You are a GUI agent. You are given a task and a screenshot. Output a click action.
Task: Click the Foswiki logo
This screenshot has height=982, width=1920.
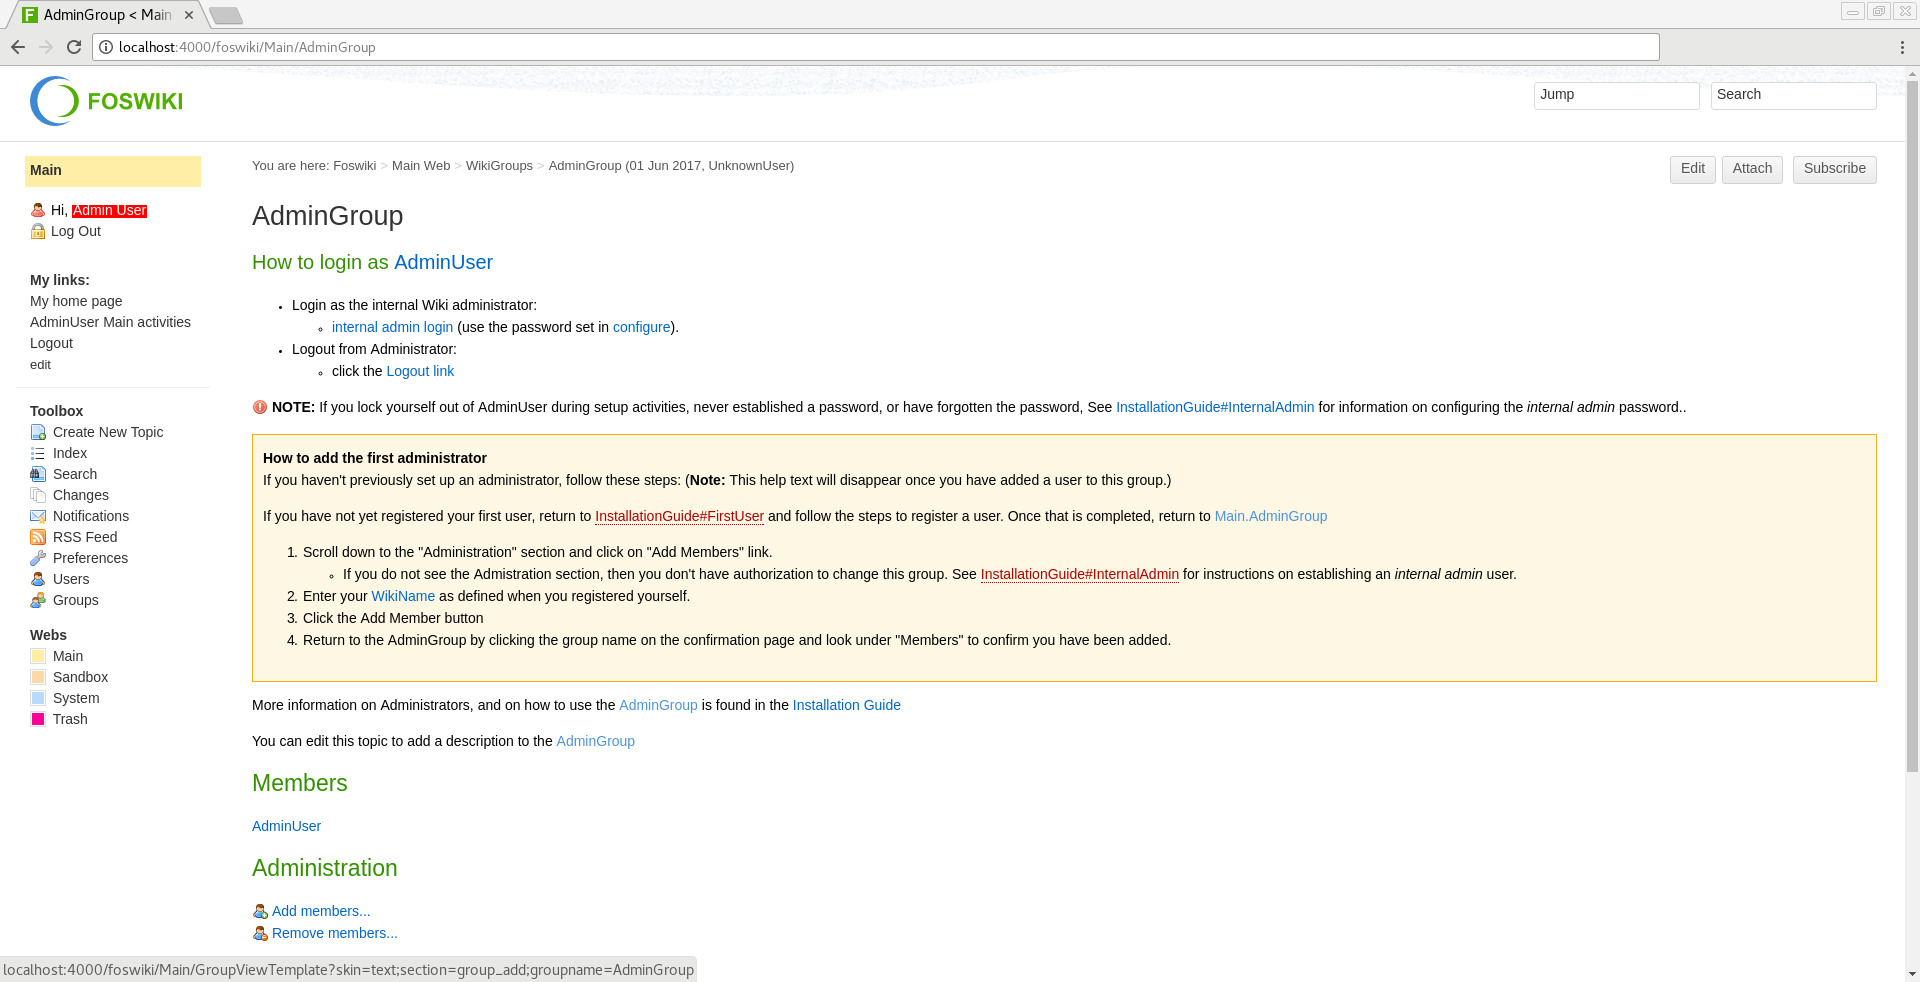point(106,101)
